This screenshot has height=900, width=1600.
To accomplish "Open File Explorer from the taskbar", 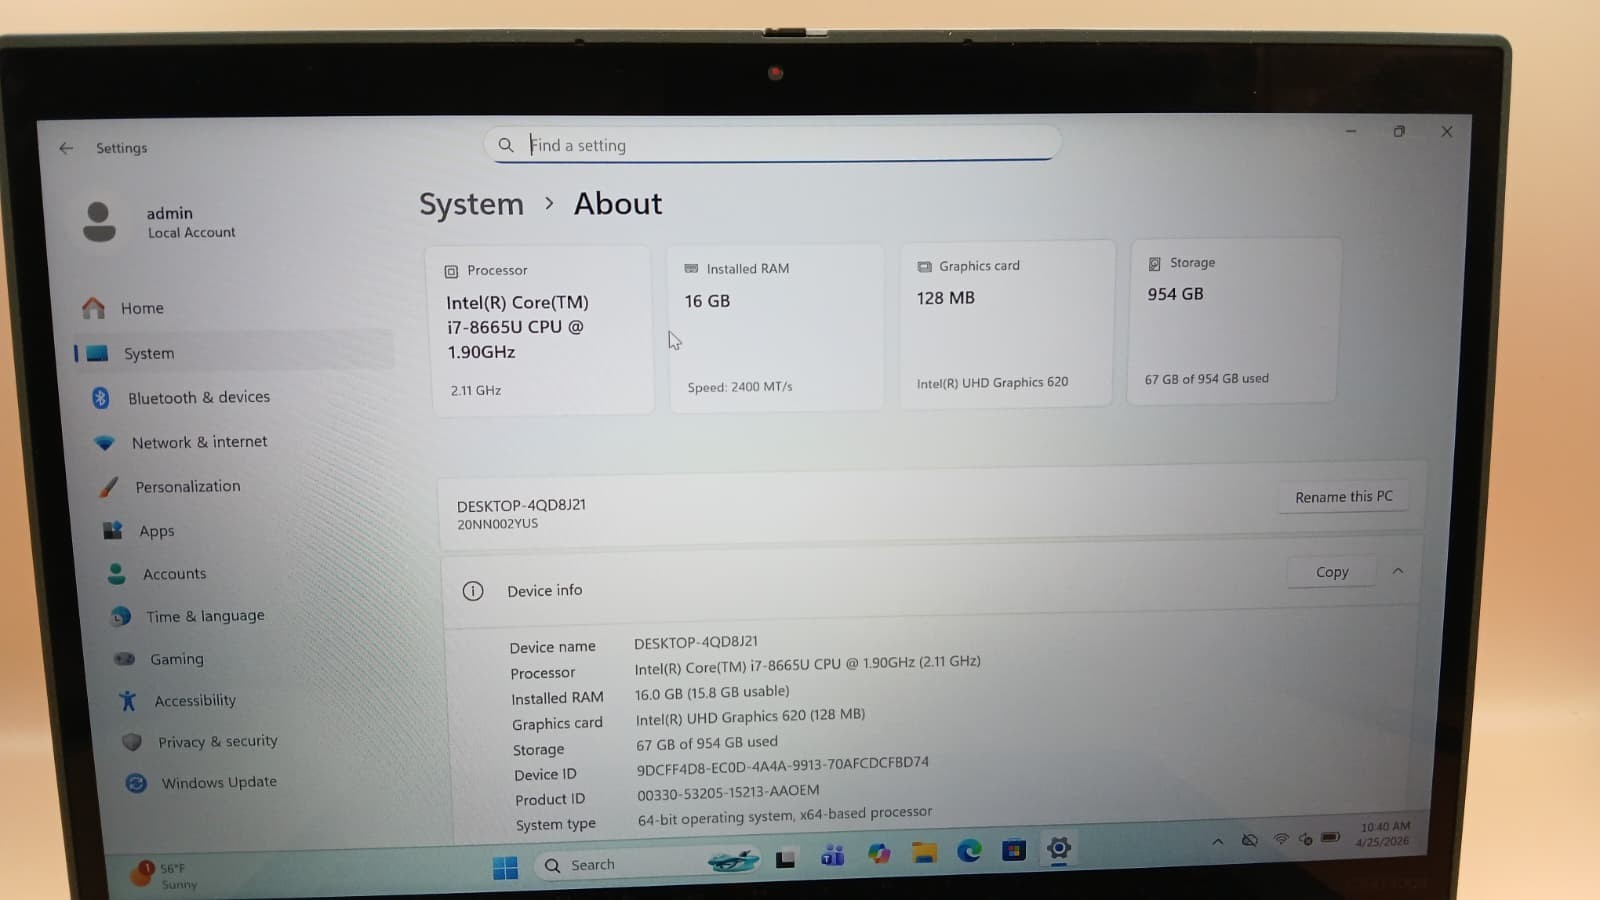I will click(x=924, y=852).
